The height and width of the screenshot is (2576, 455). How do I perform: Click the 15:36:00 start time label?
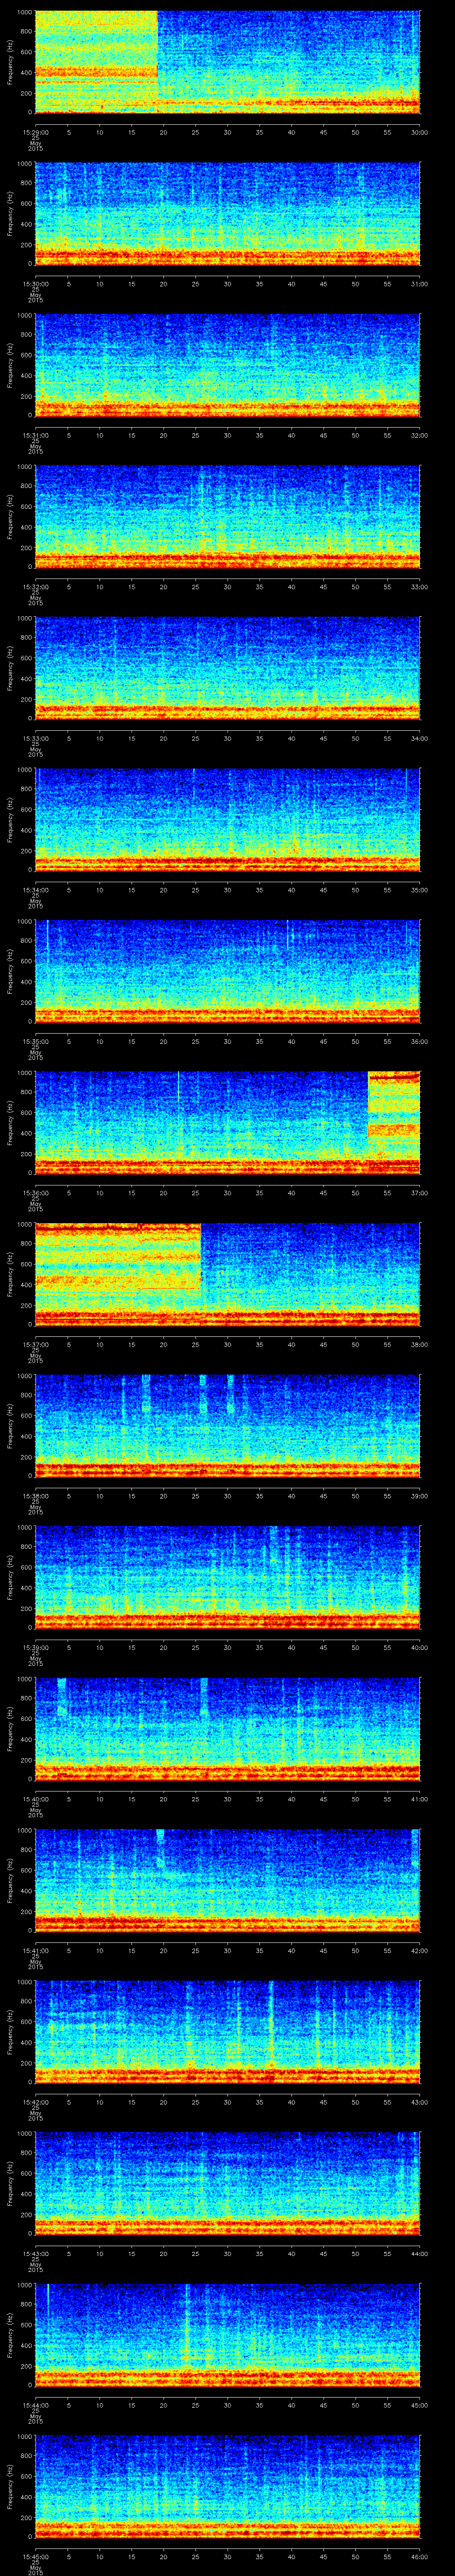tap(36, 1193)
